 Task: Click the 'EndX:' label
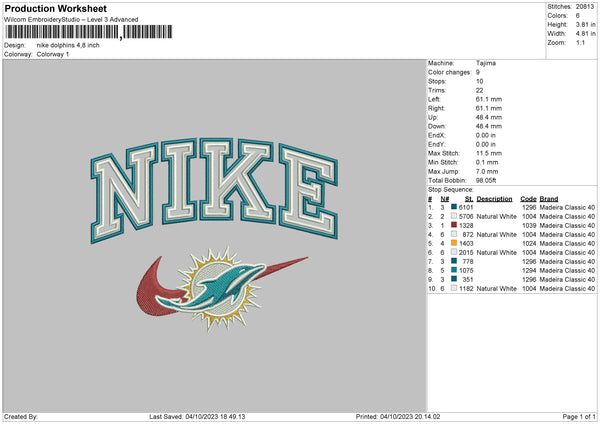click(437, 135)
